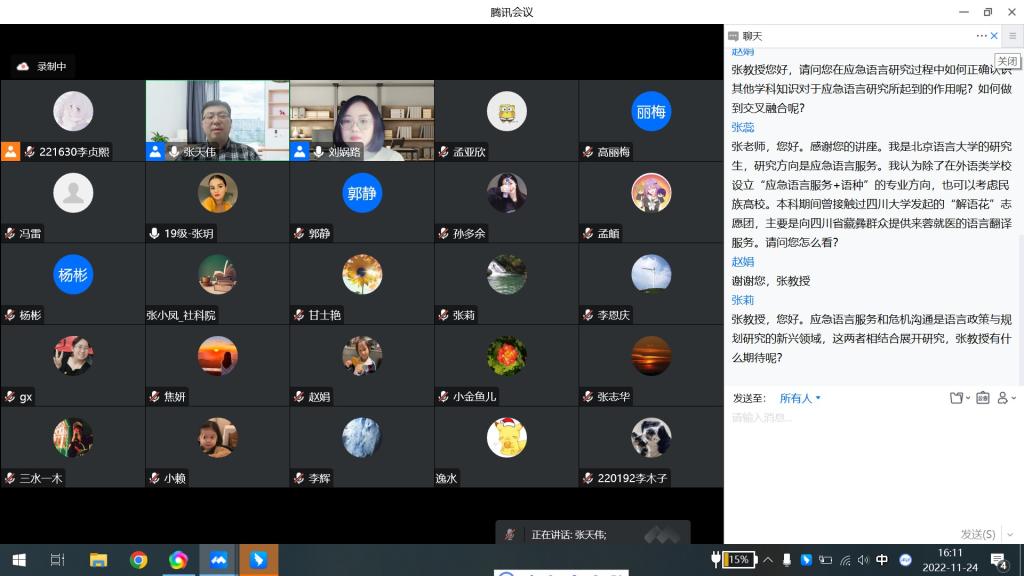The image size is (1024, 576).
Task: Click the 录制中 recording indicator
Action: [44, 67]
